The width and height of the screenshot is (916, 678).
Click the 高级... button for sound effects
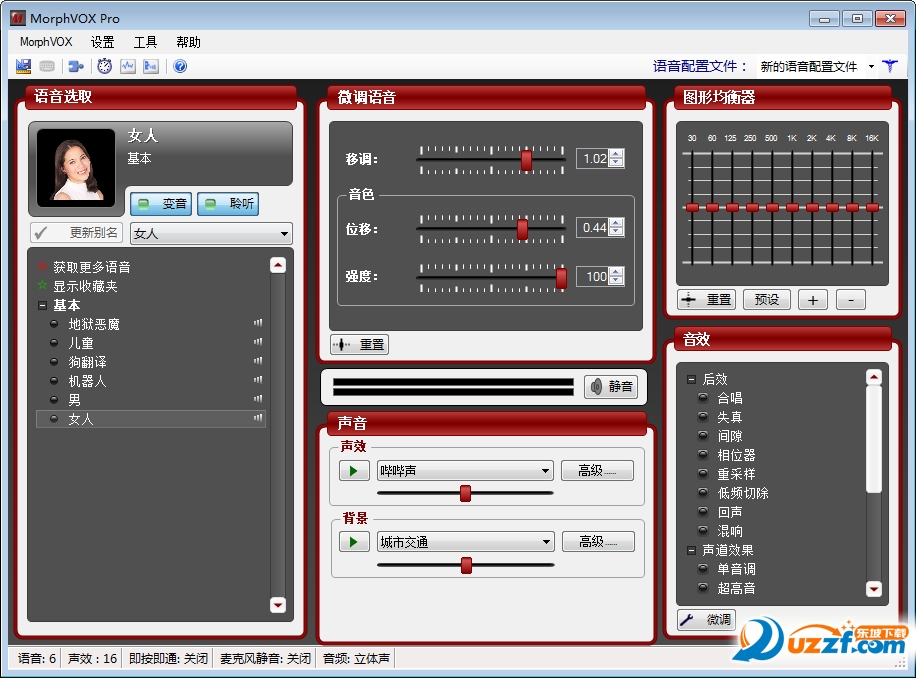point(597,470)
